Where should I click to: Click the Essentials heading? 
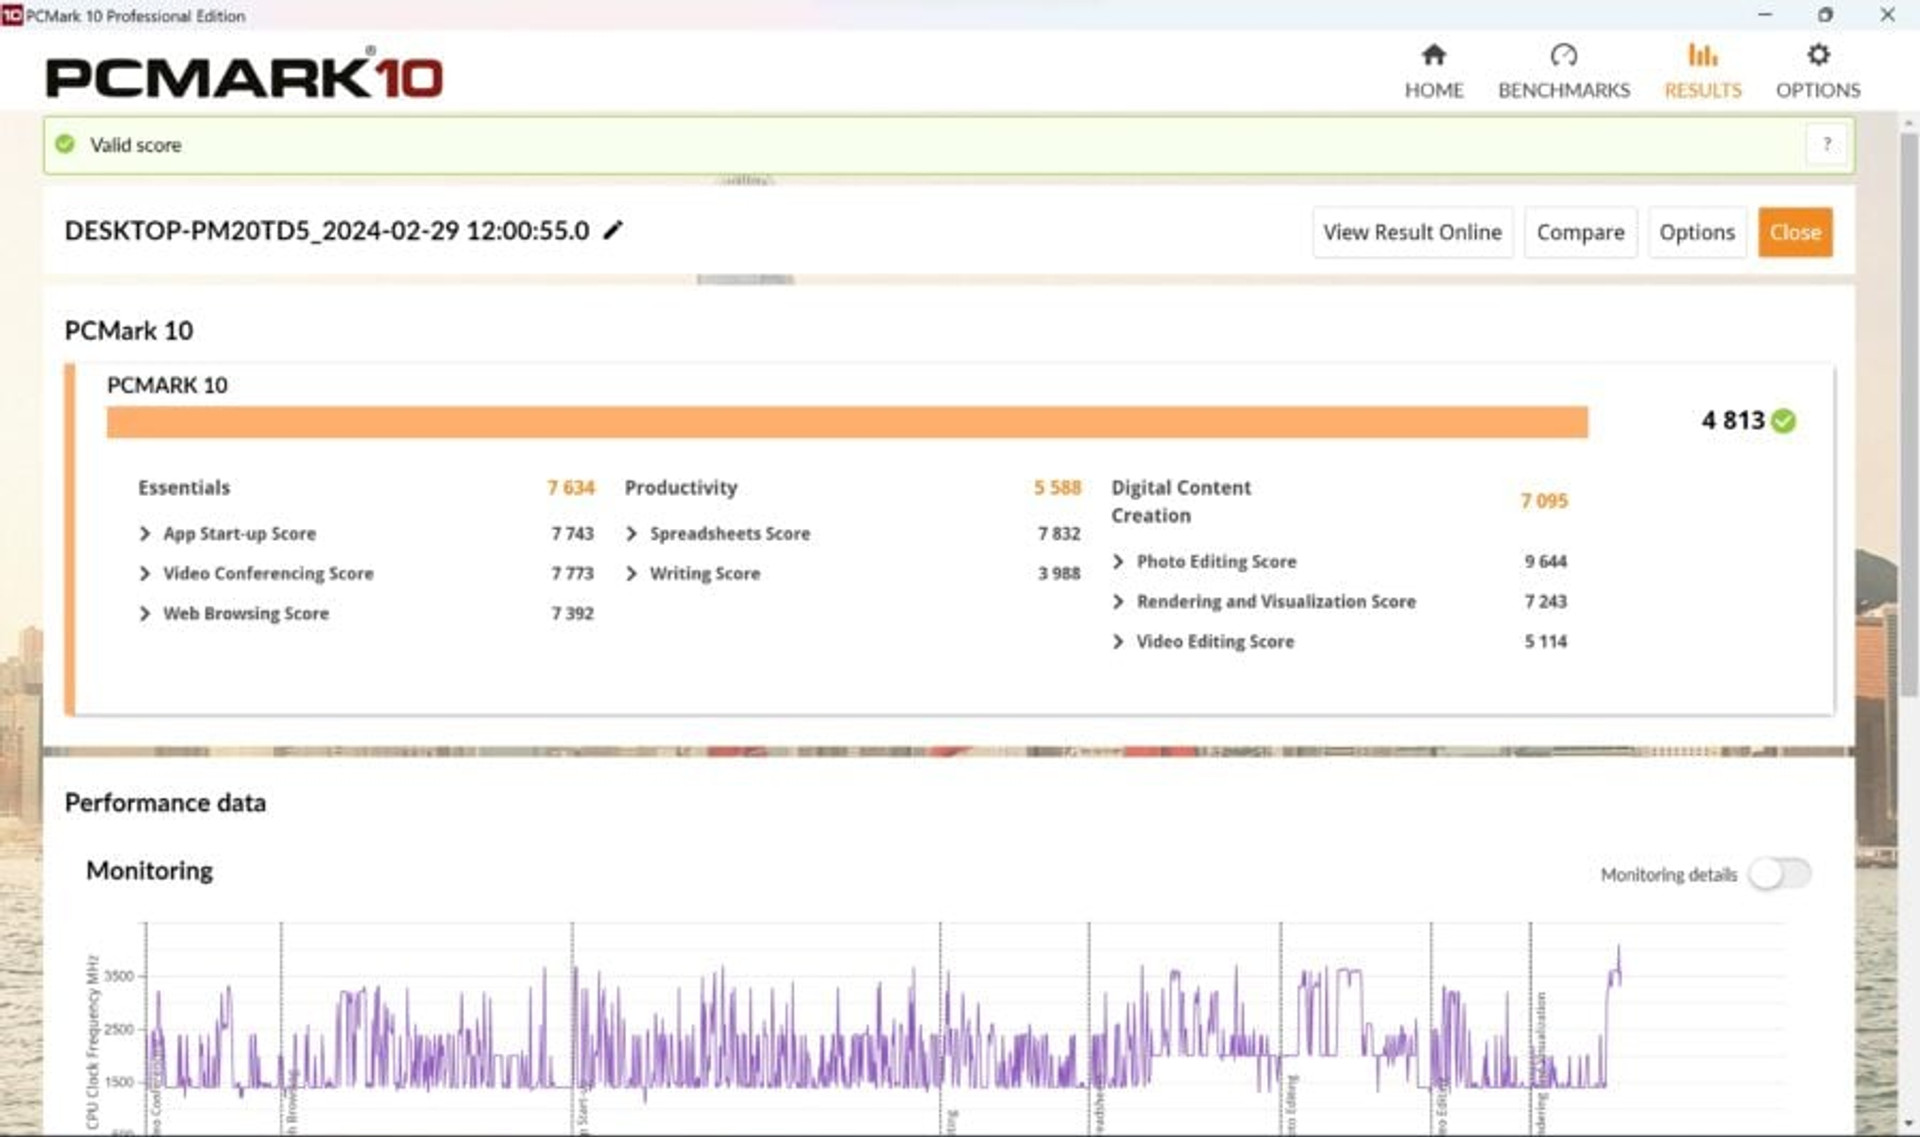point(184,487)
